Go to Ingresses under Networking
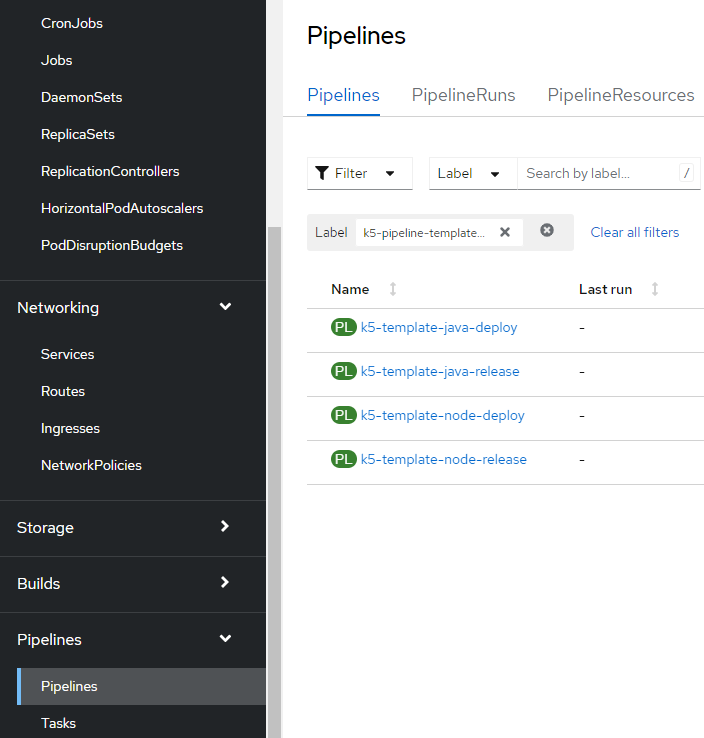Image resolution: width=704 pixels, height=738 pixels. click(x=70, y=428)
